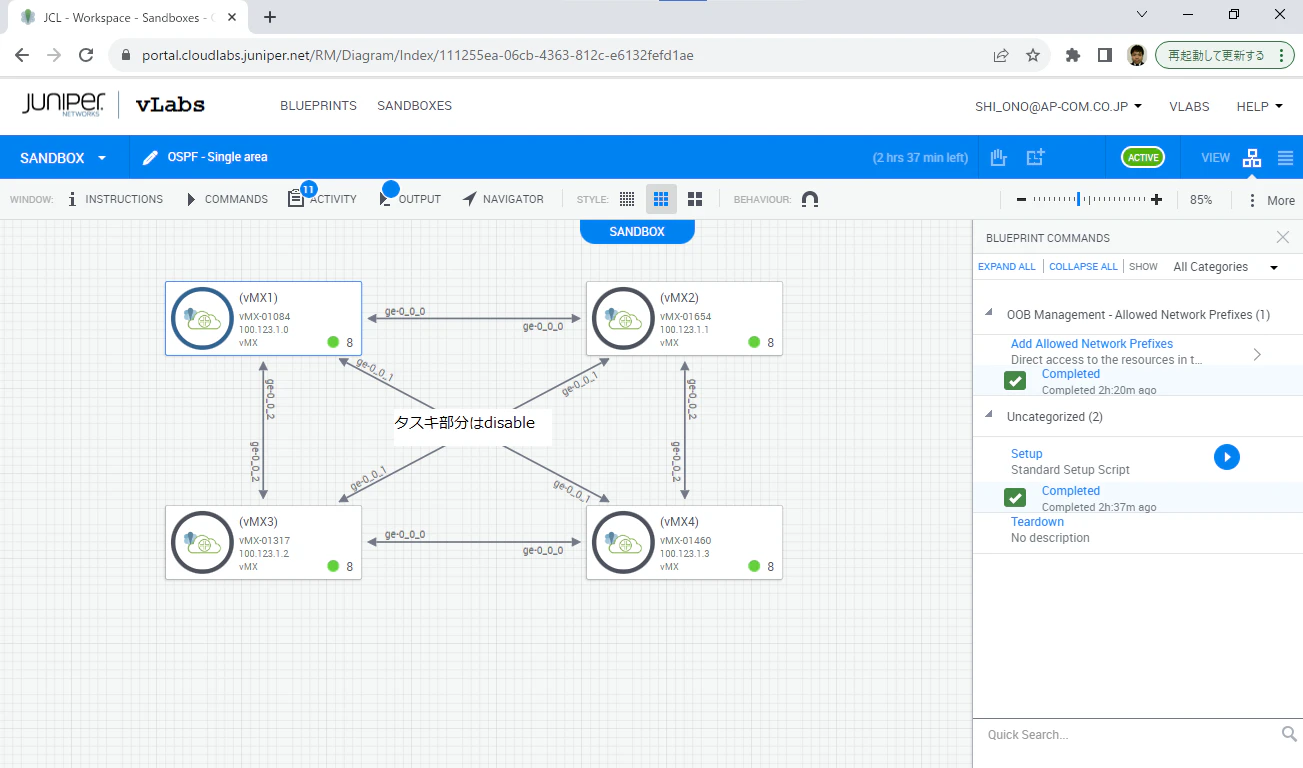1303x768 pixels.
Task: Click the vMX2 router icon
Action: [624, 319]
